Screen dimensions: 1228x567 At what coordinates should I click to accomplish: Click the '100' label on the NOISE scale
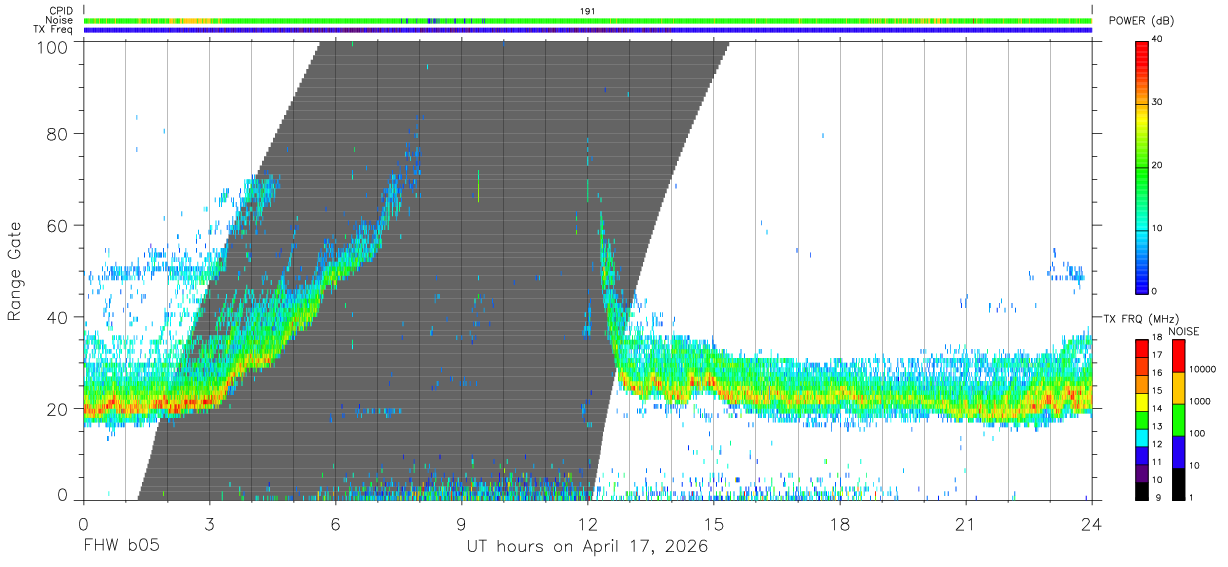click(x=1198, y=434)
